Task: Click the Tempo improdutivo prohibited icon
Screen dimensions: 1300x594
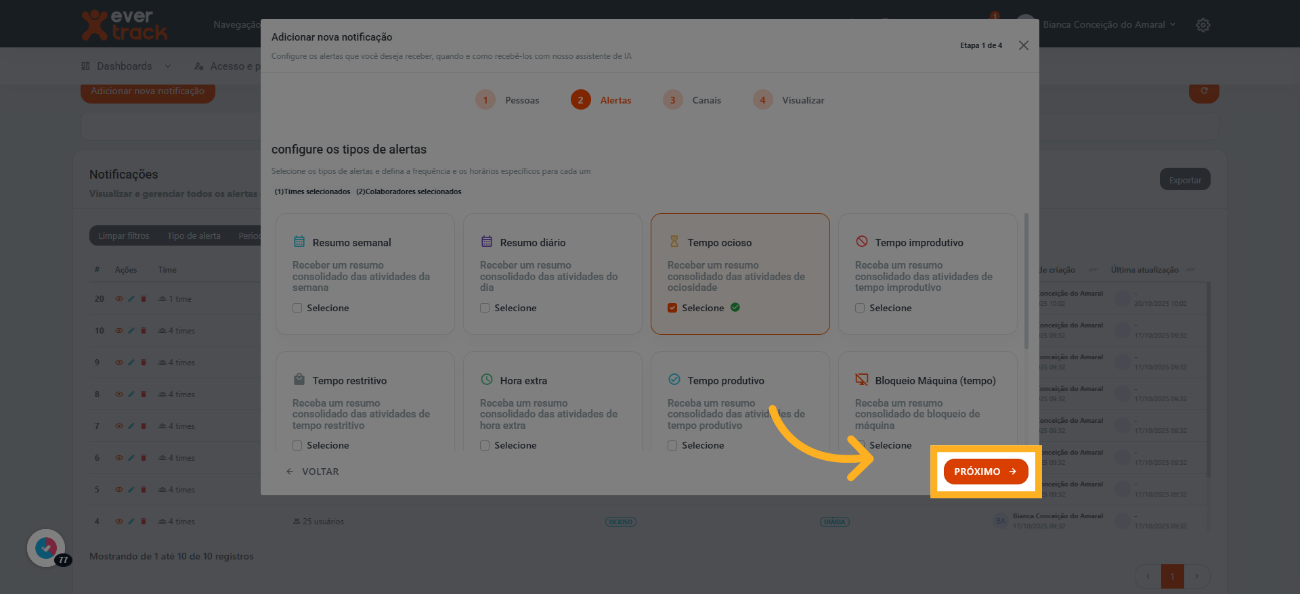Action: click(x=862, y=242)
